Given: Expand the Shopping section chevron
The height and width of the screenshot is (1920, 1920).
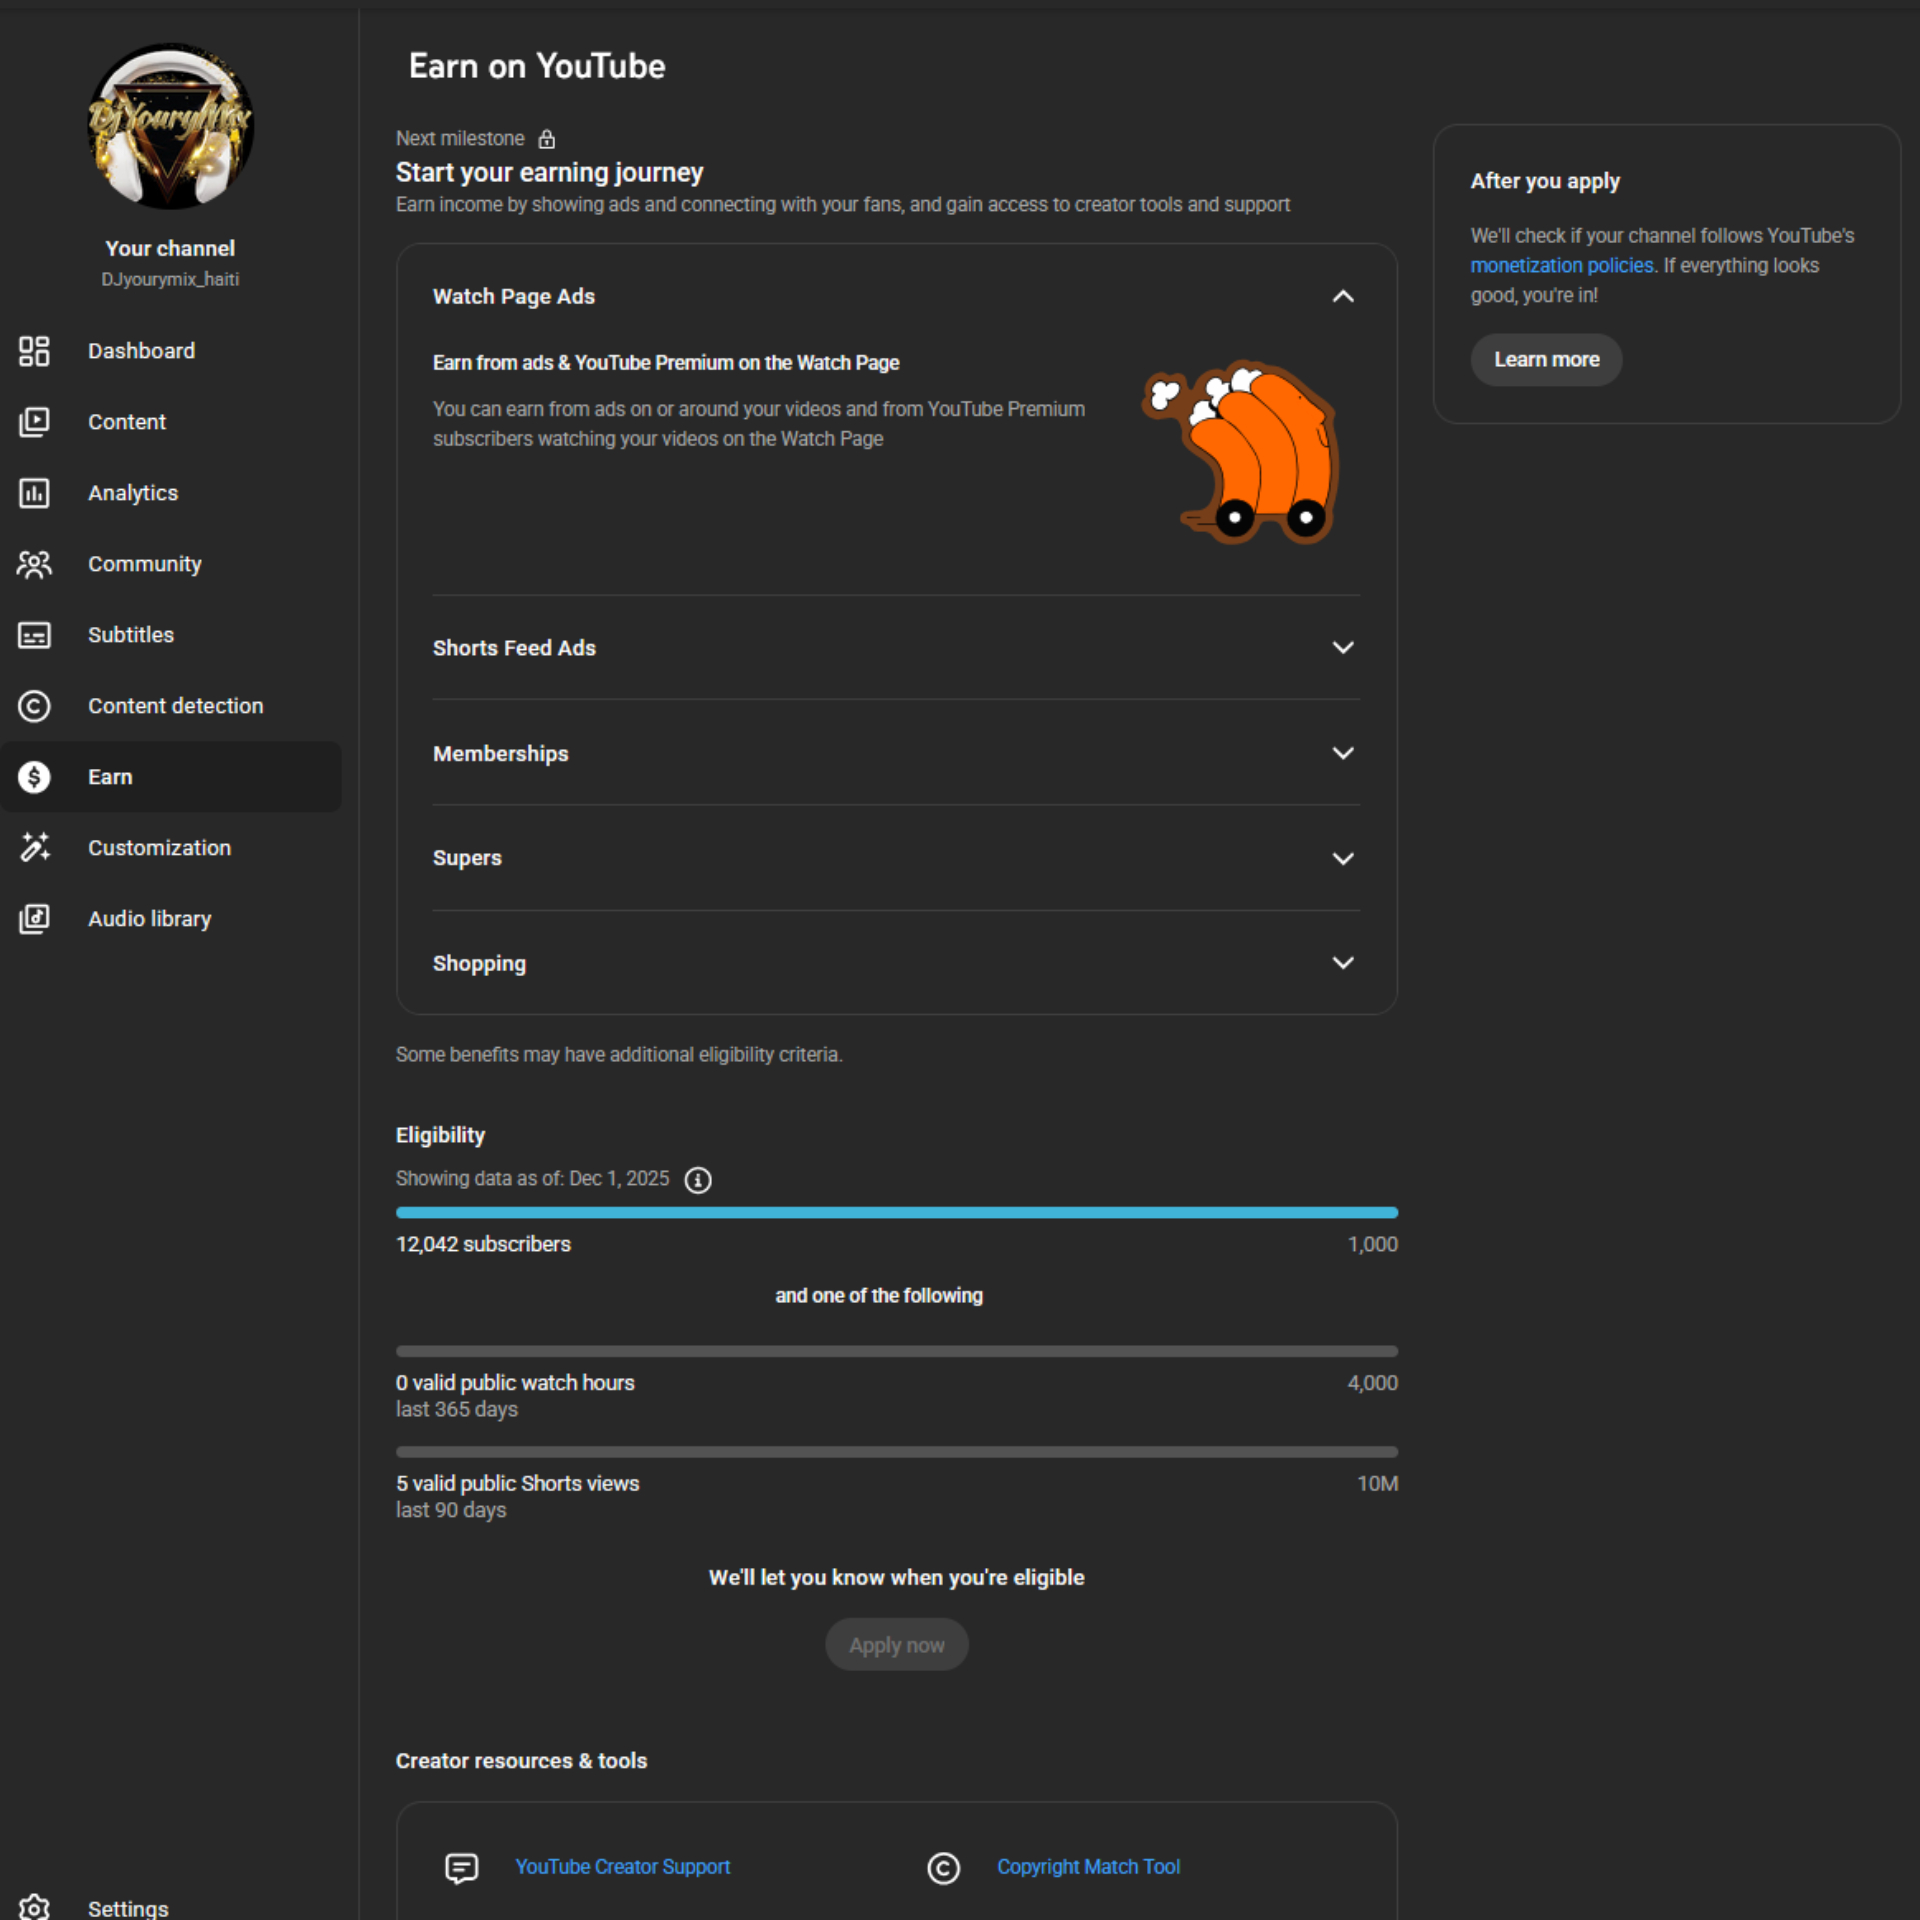Looking at the screenshot, I should [x=1343, y=963].
